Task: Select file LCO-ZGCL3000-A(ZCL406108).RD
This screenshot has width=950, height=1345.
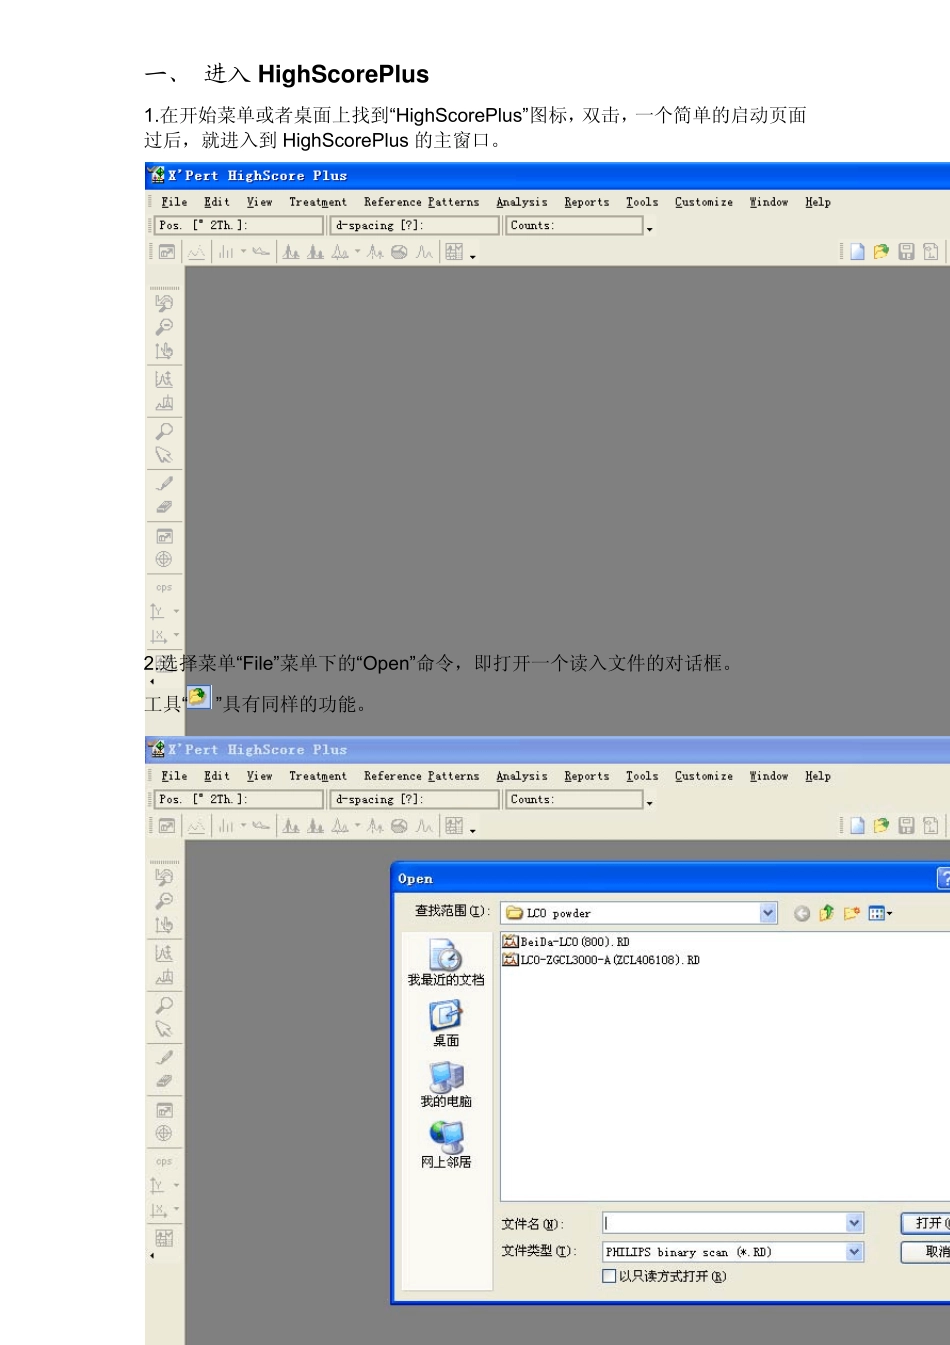Action: pos(601,960)
